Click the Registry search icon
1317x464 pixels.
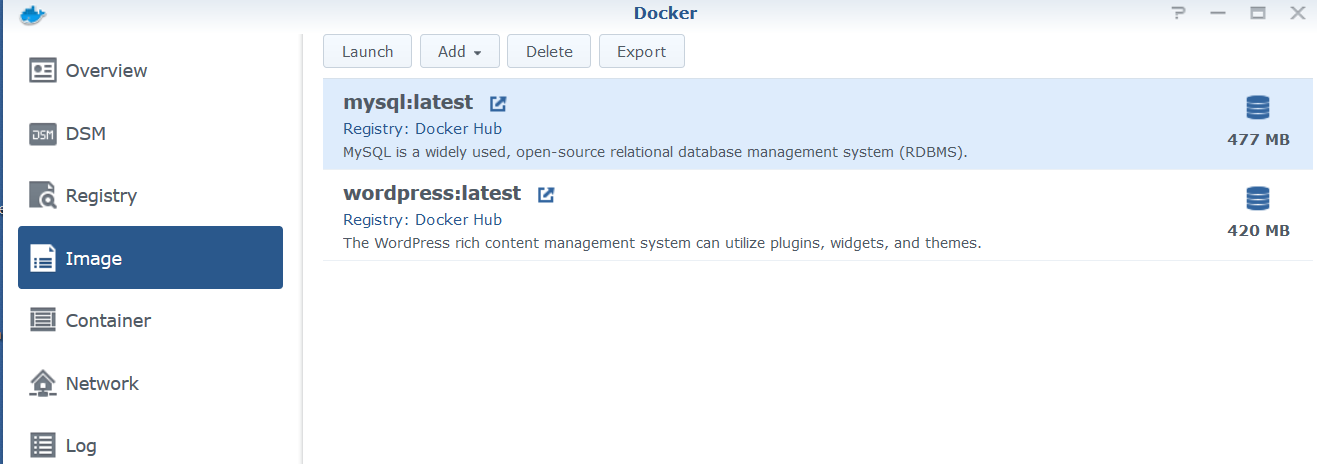(43, 196)
